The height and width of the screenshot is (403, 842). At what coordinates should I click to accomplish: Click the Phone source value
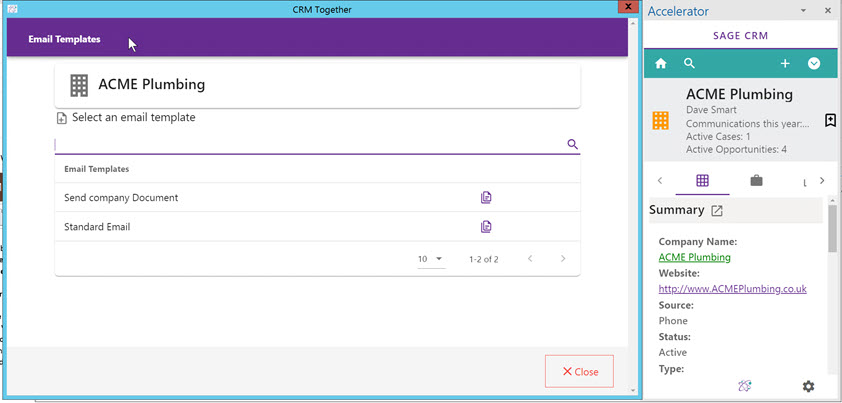click(x=673, y=321)
